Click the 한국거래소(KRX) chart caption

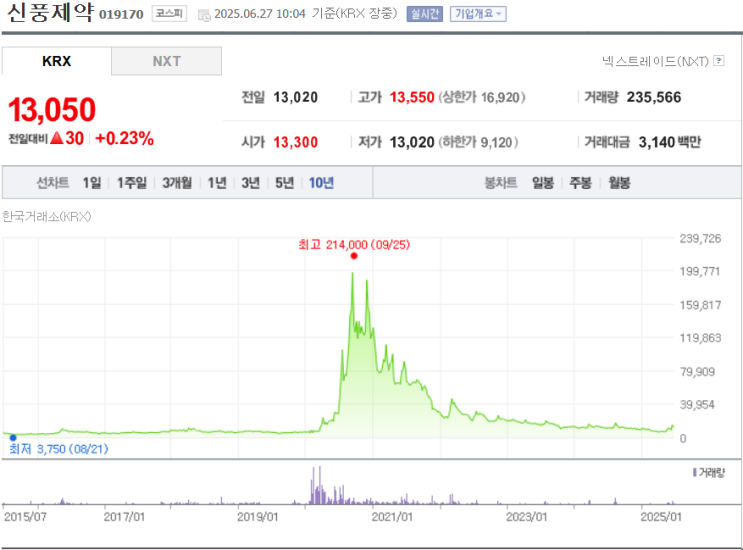click(x=46, y=216)
